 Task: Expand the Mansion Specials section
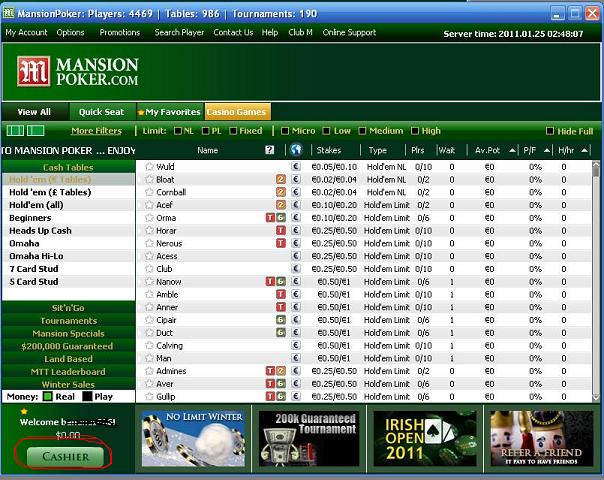click(x=68, y=333)
